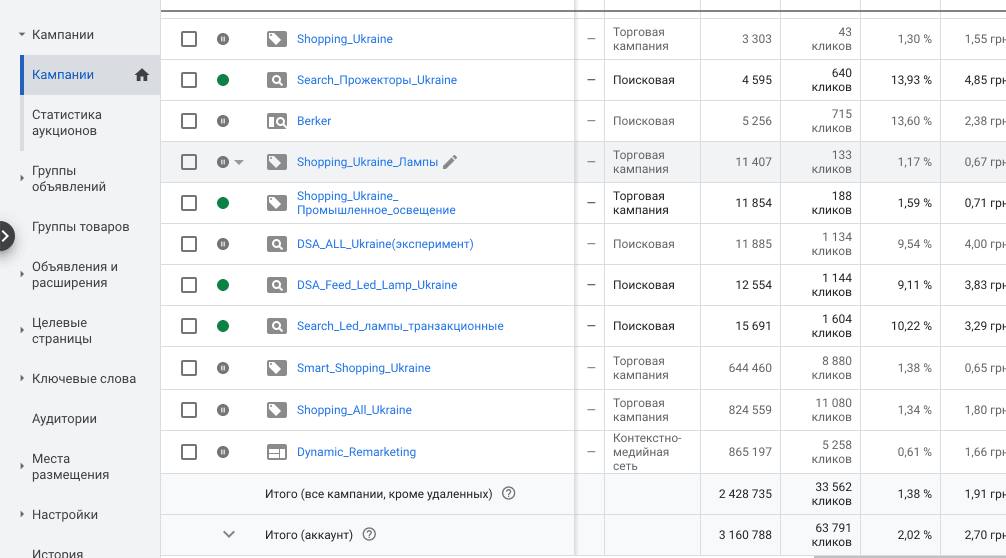Screen dimensions: 1006x558
Task: Tick the checkbox for Shopping_Ukraine_Лампы
Action: pyautogui.click(x=189, y=162)
